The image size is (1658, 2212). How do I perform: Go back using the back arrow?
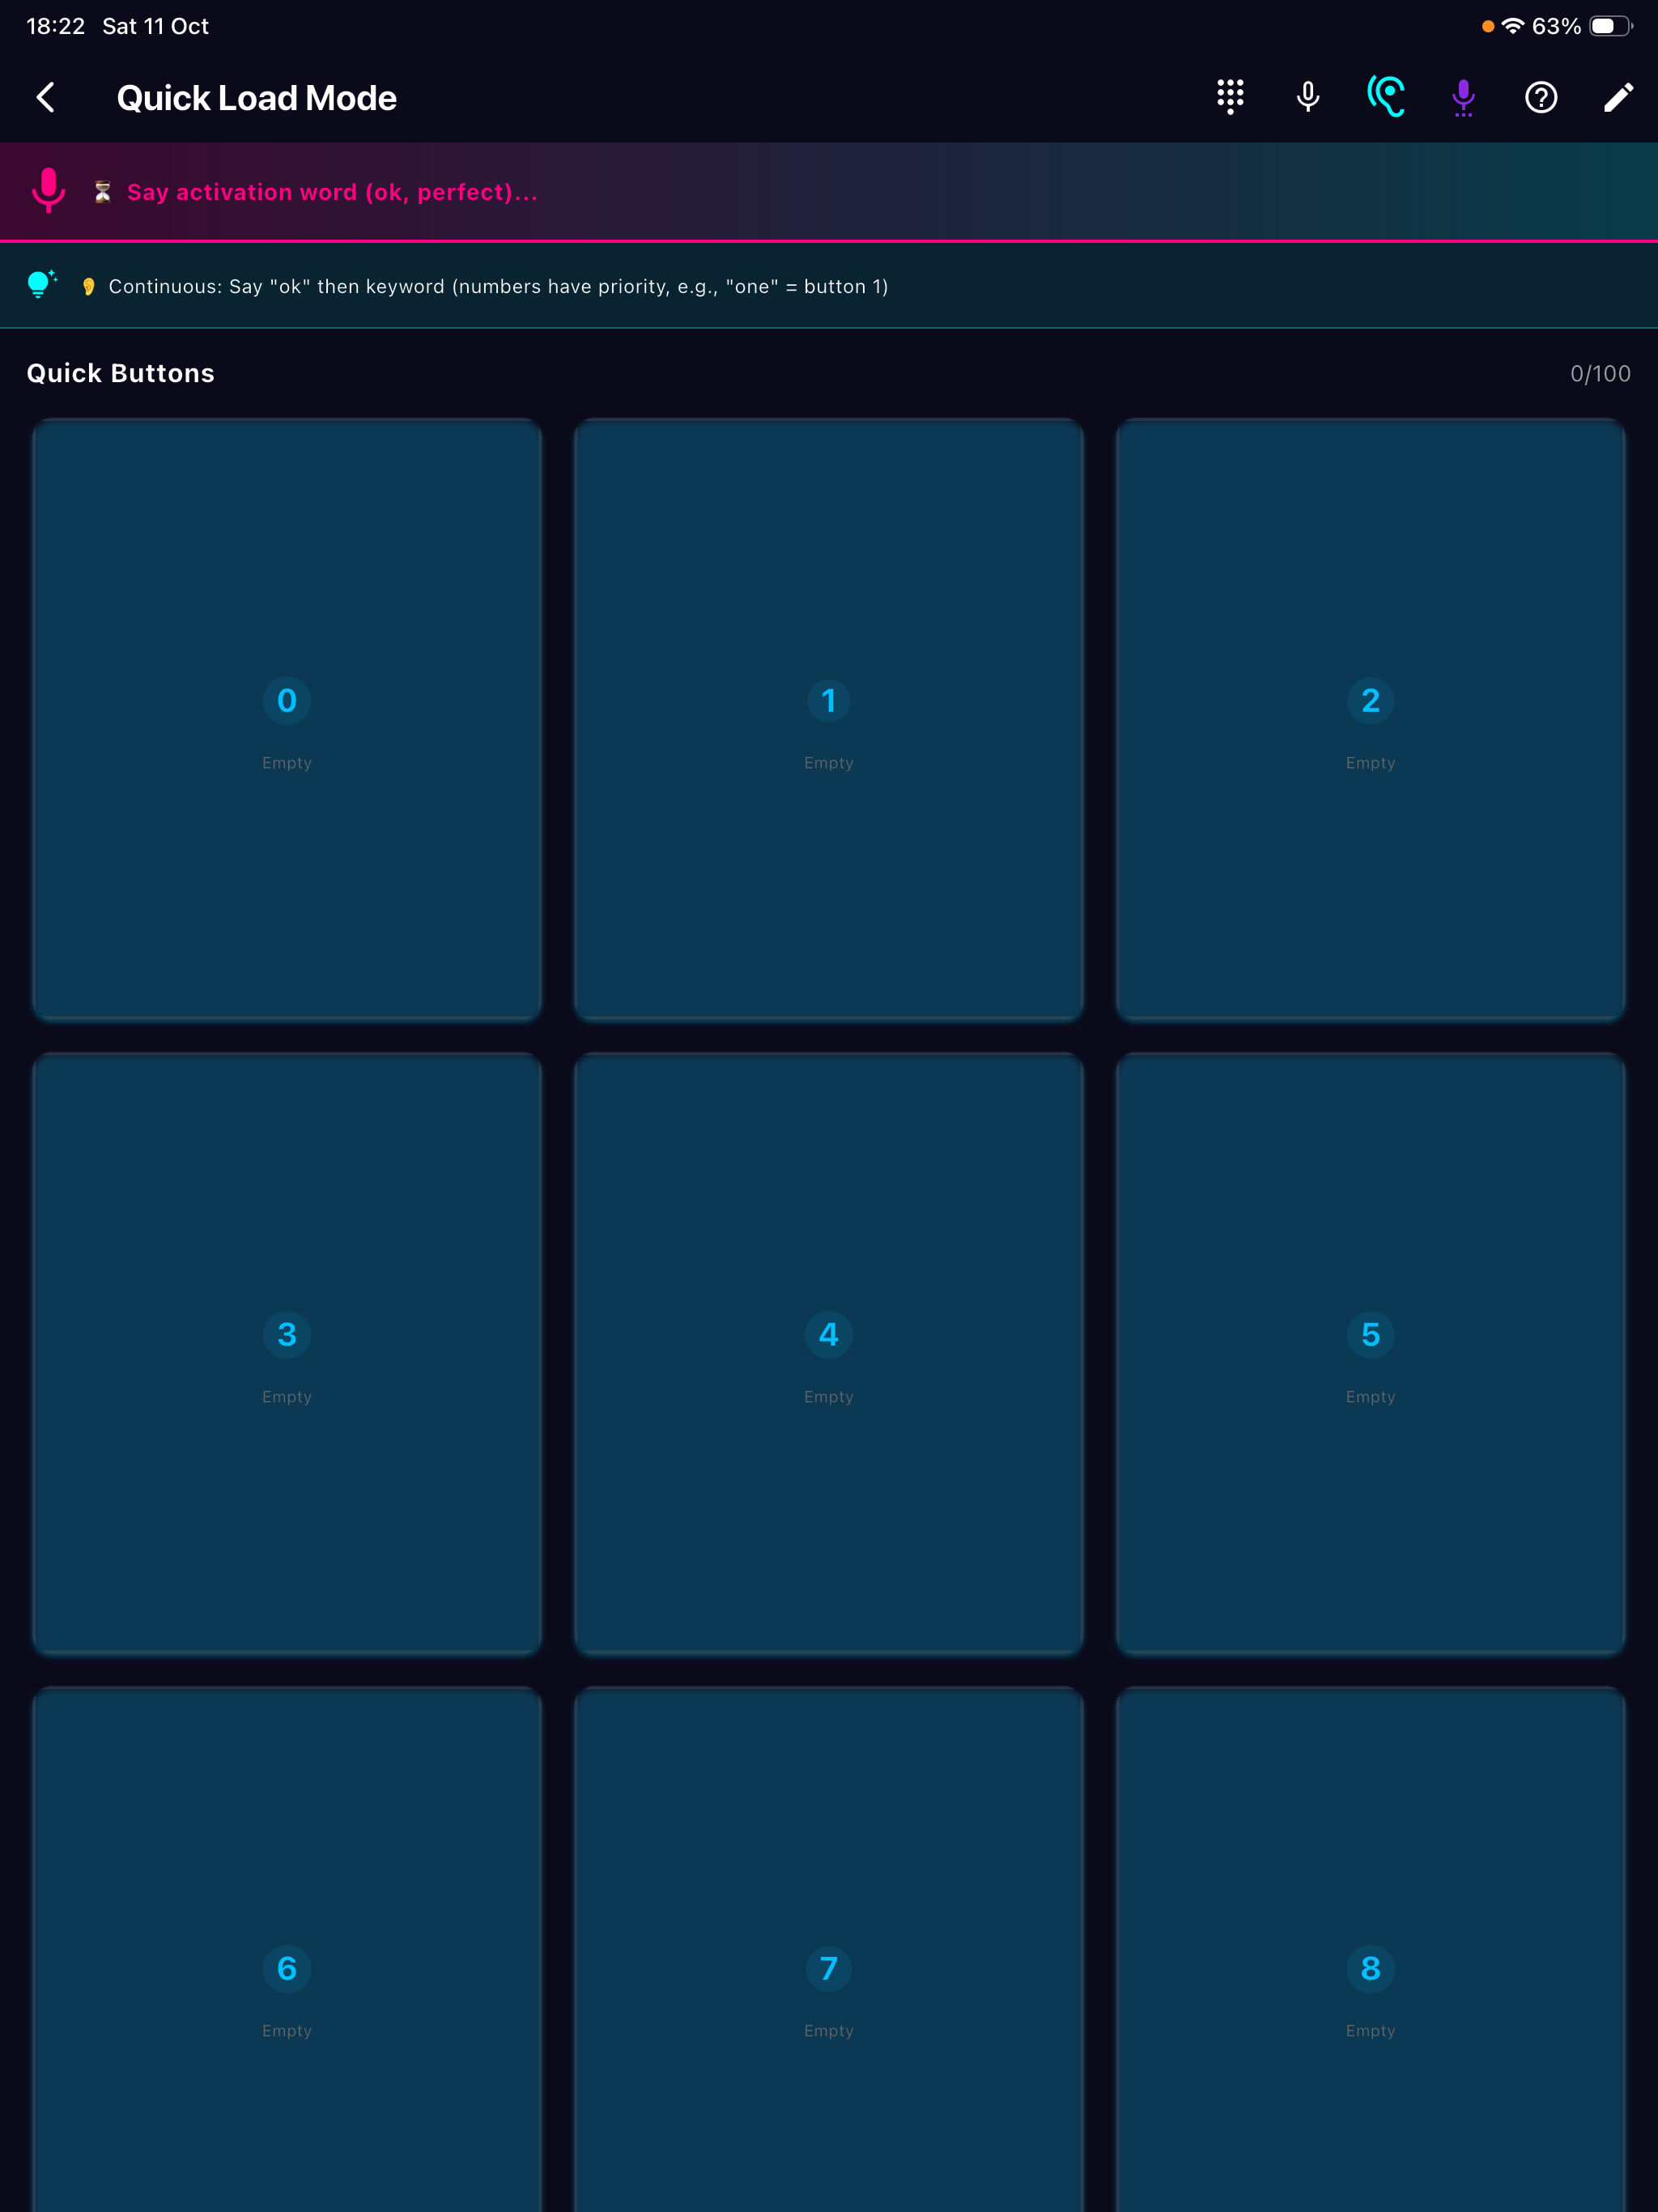point(46,97)
